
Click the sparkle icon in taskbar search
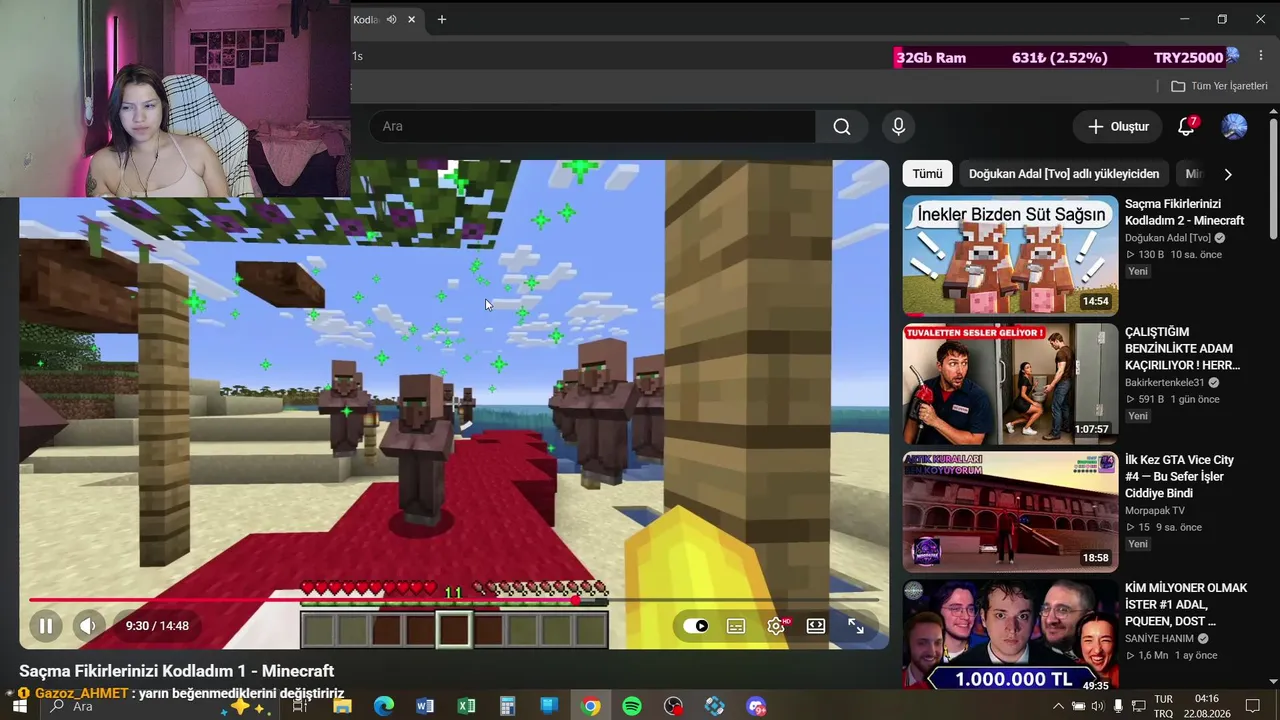(x=247, y=706)
